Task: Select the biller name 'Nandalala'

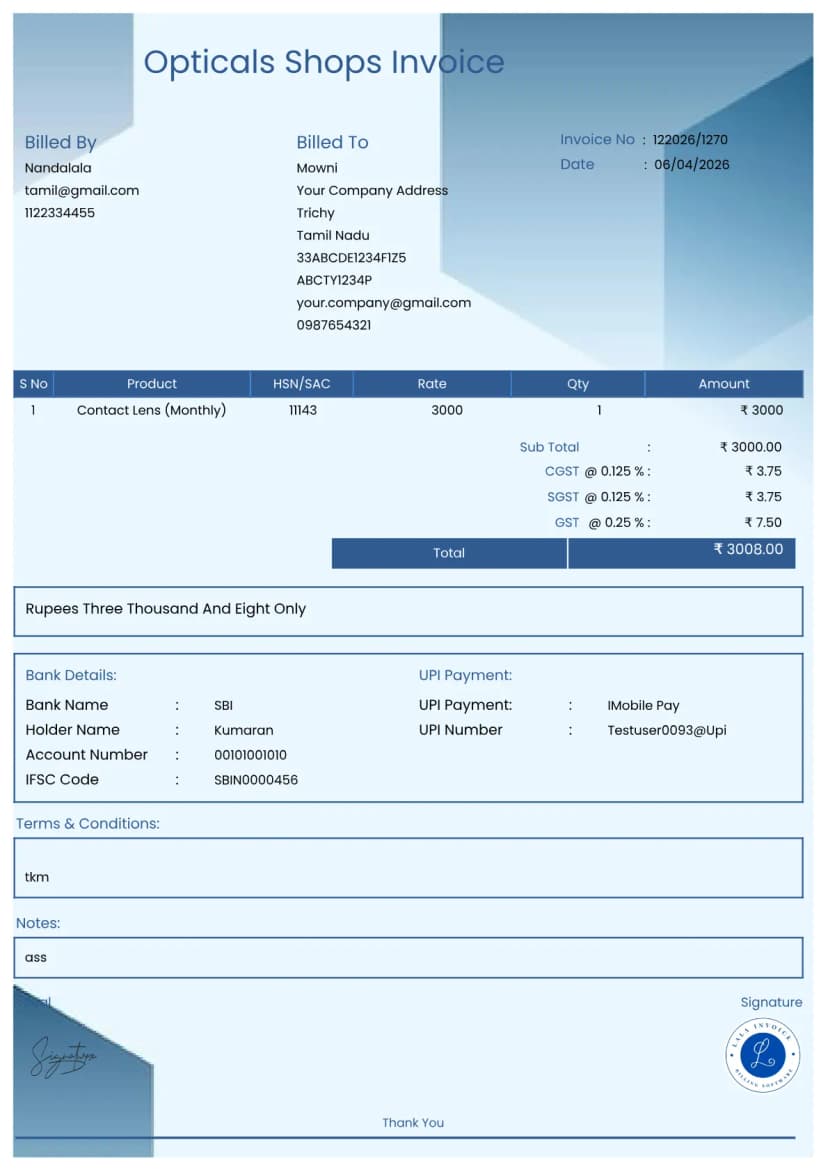Action: (x=58, y=168)
